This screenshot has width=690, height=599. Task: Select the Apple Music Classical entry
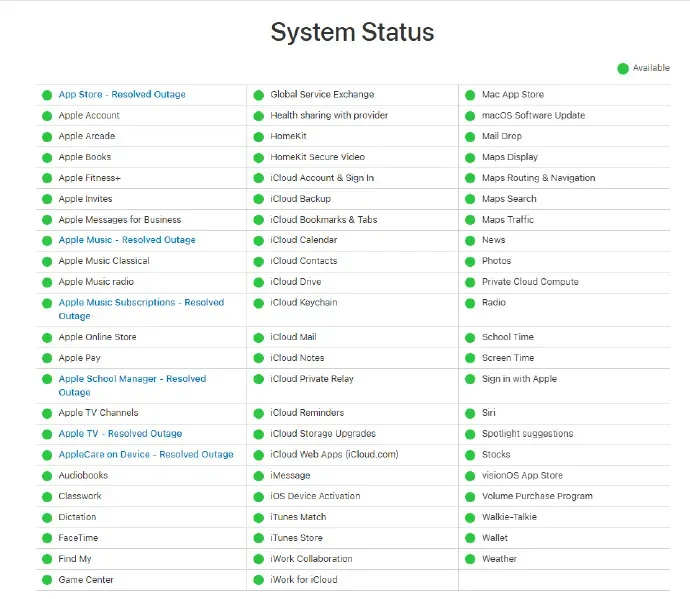click(104, 261)
